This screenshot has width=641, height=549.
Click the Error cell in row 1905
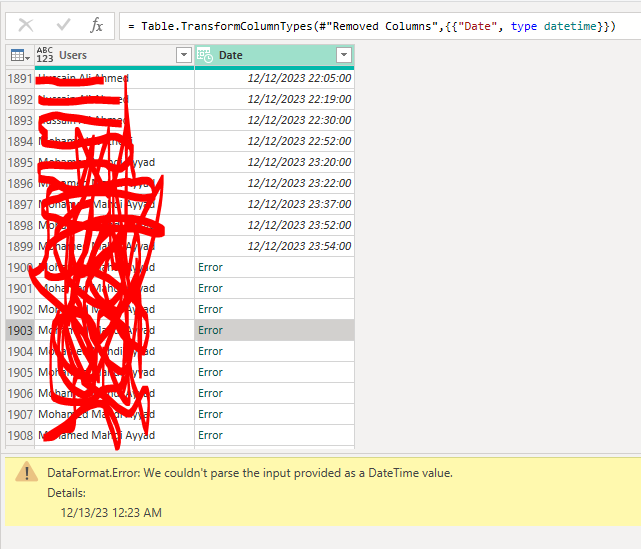coord(274,372)
